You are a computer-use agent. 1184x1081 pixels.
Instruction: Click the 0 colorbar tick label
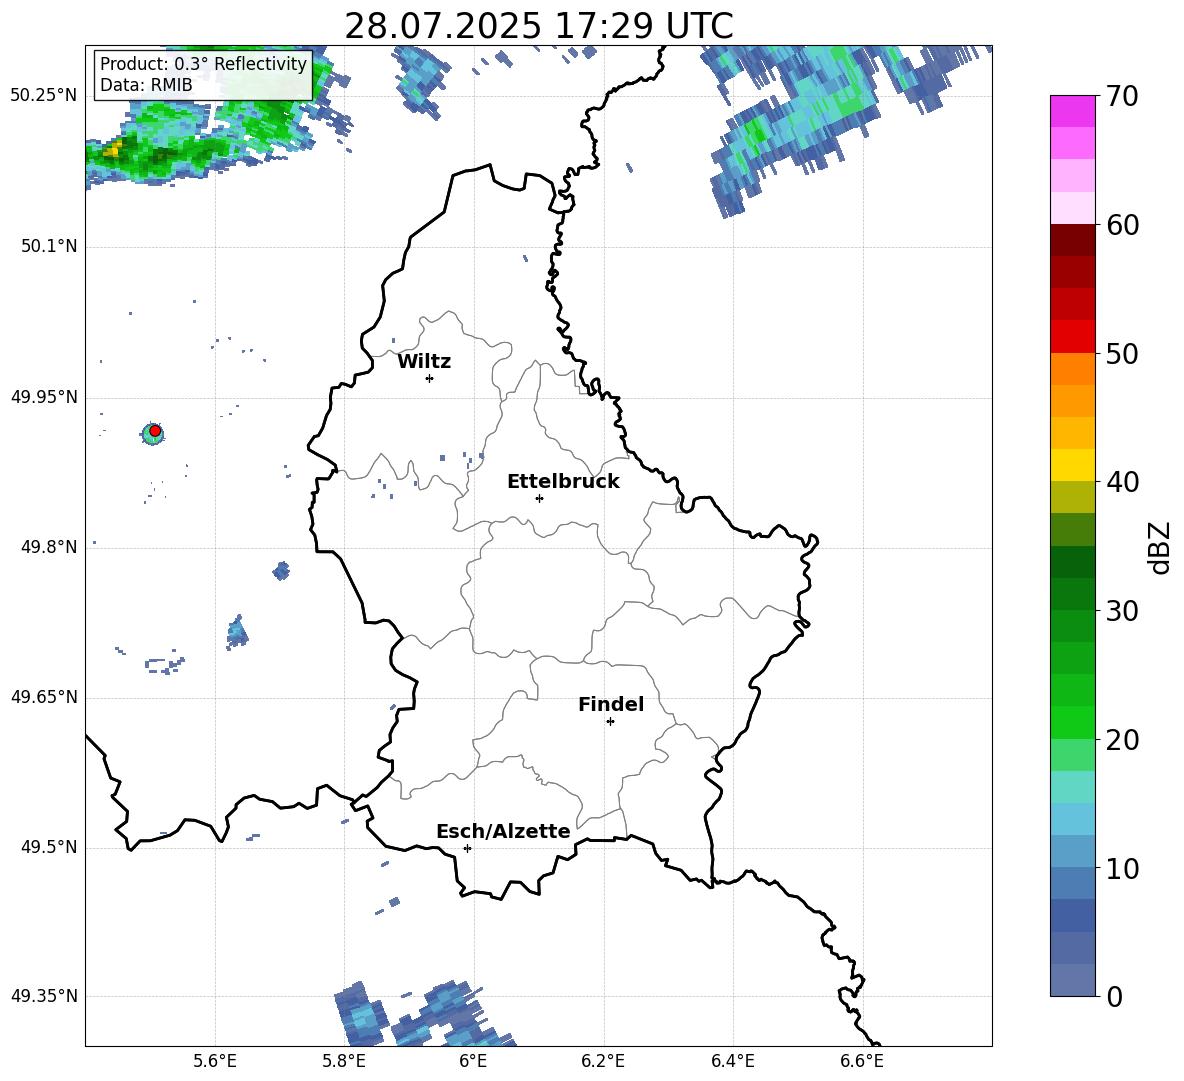point(1114,996)
